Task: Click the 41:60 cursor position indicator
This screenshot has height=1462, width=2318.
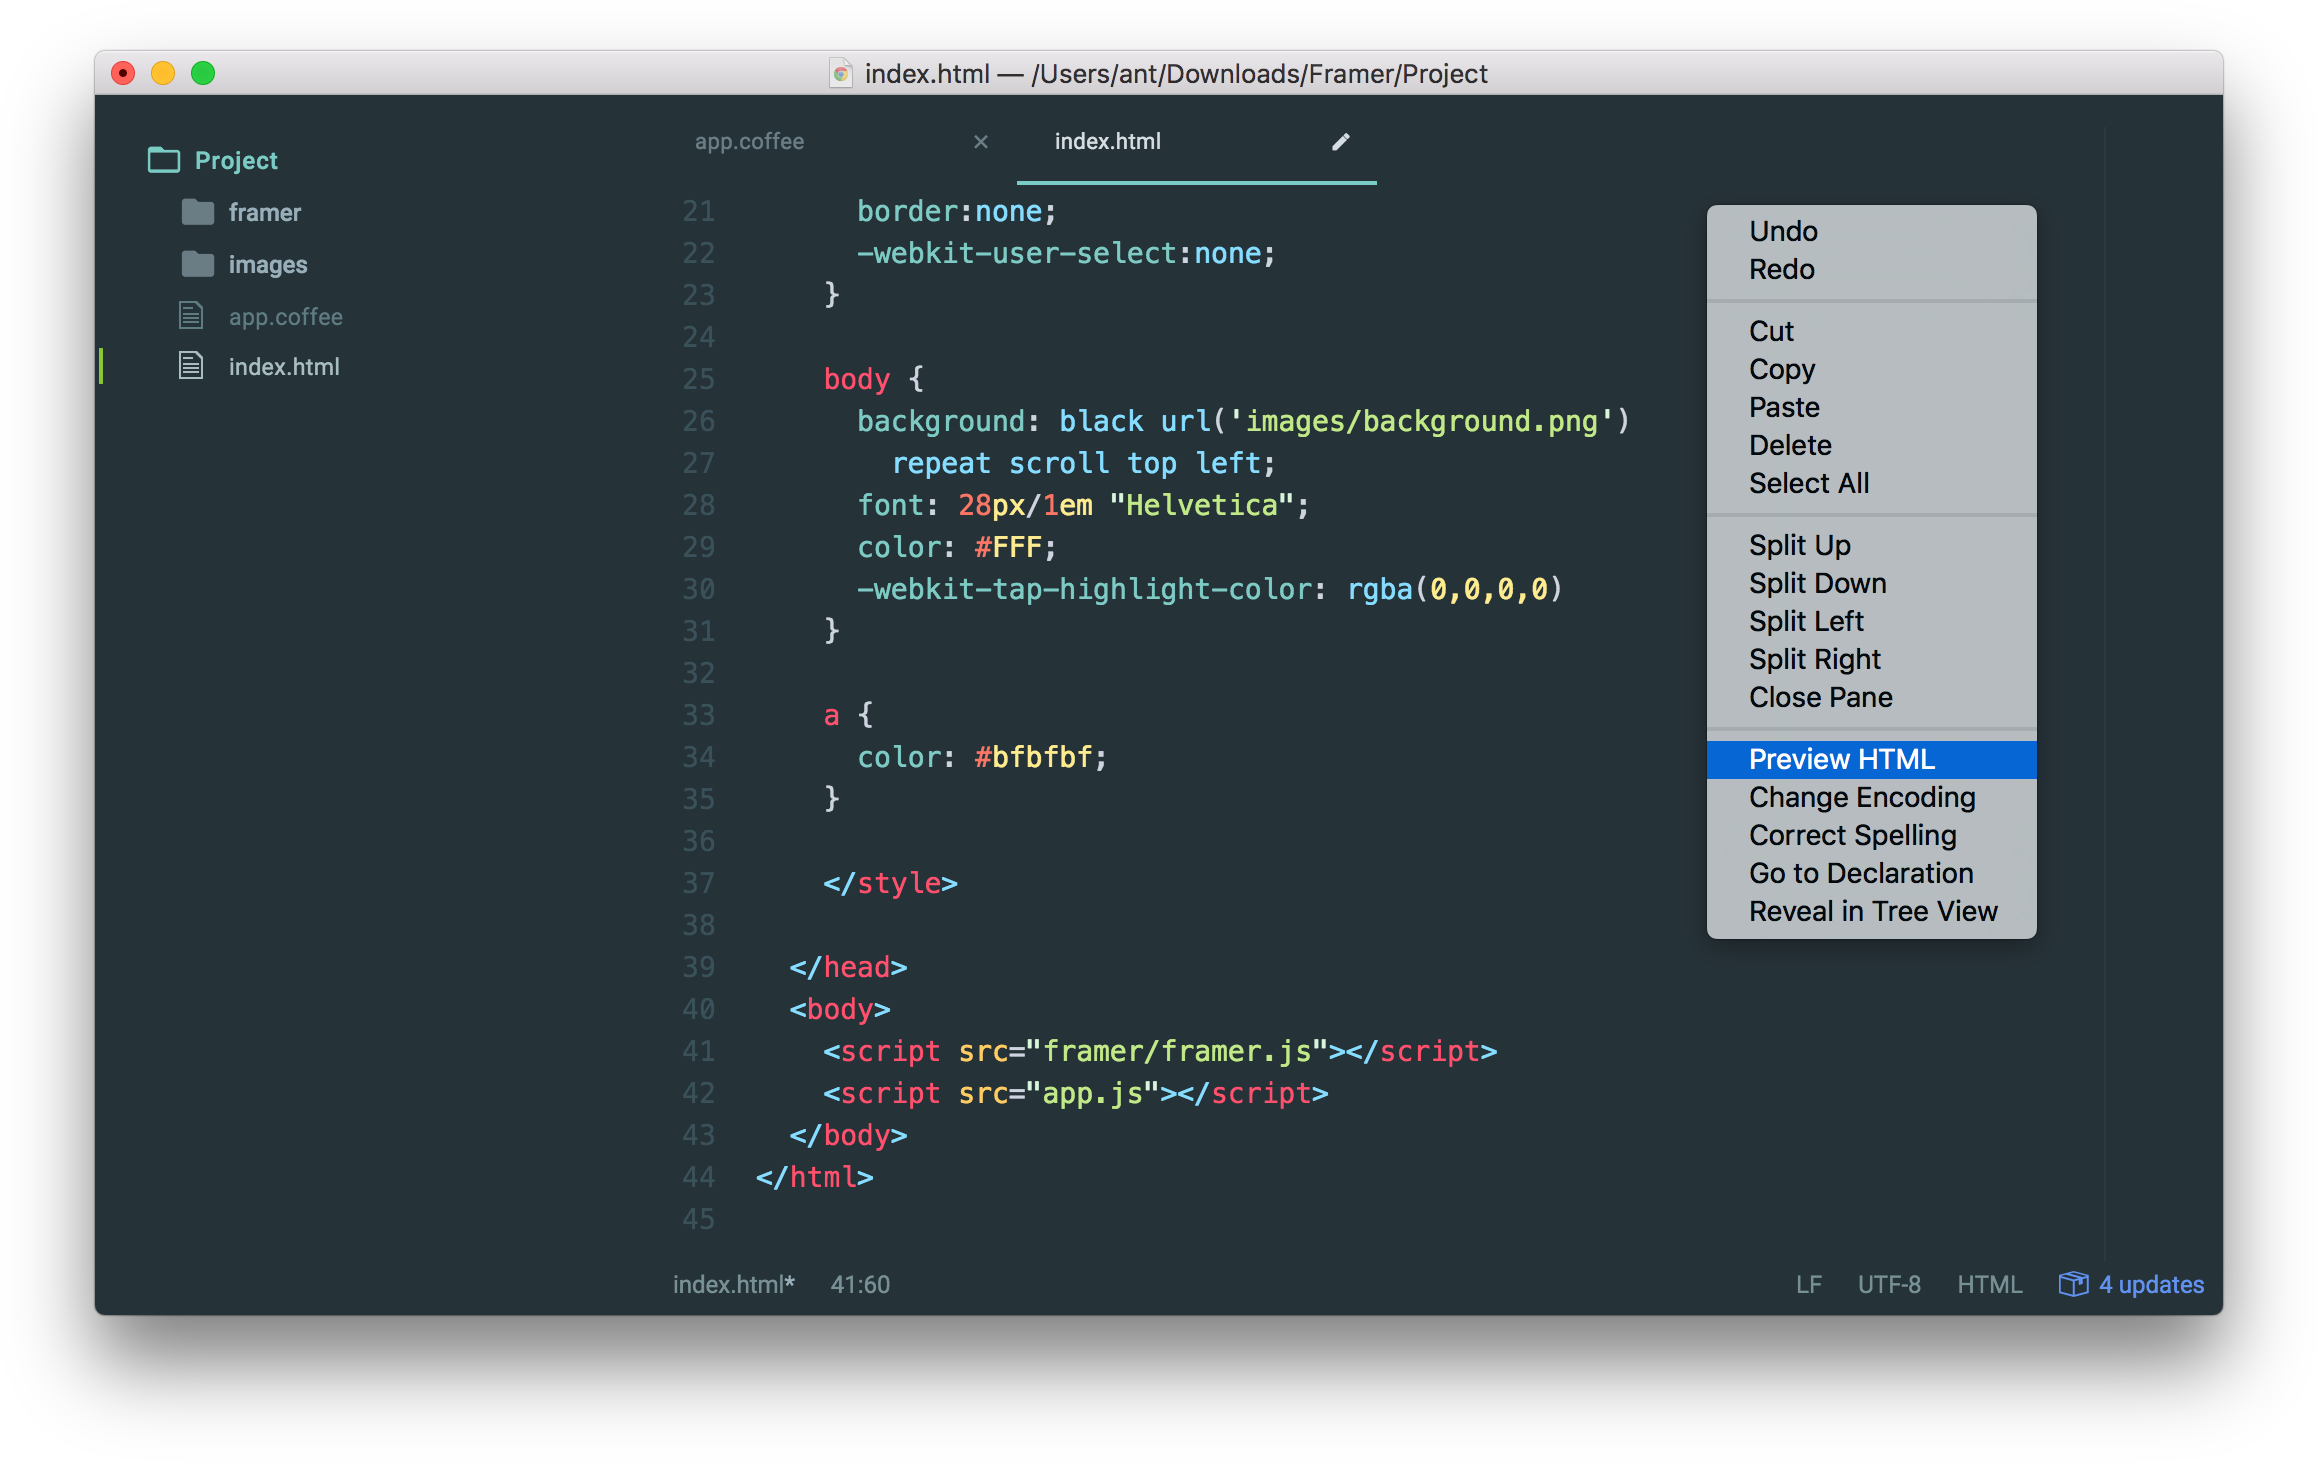Action: tap(860, 1284)
